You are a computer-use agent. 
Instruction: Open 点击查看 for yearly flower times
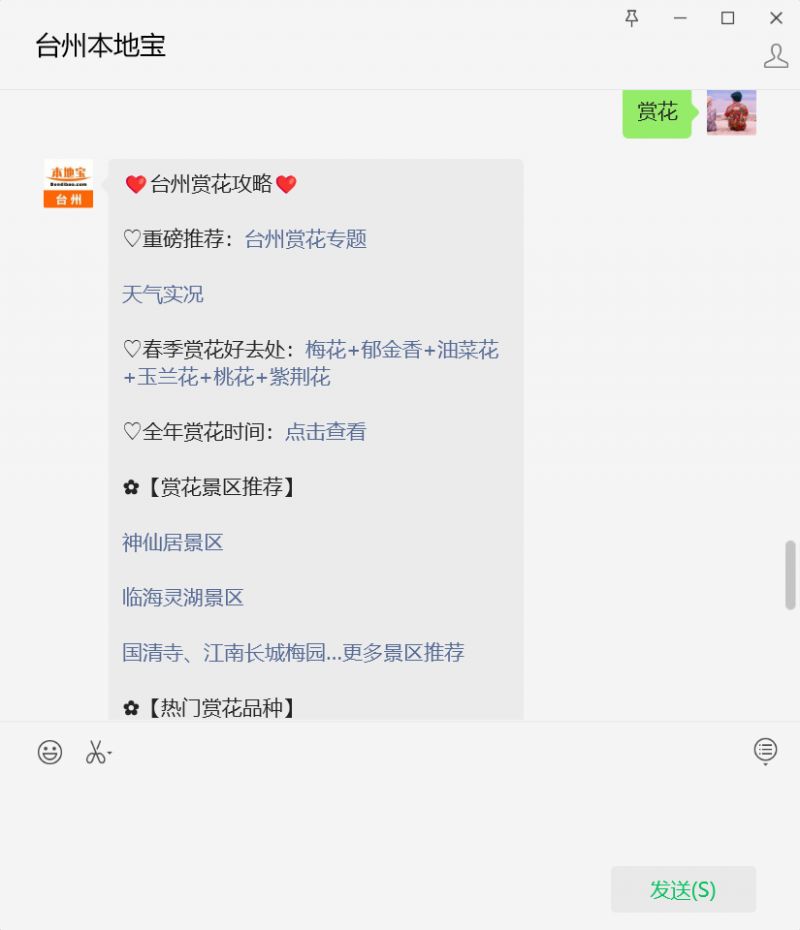[326, 432]
